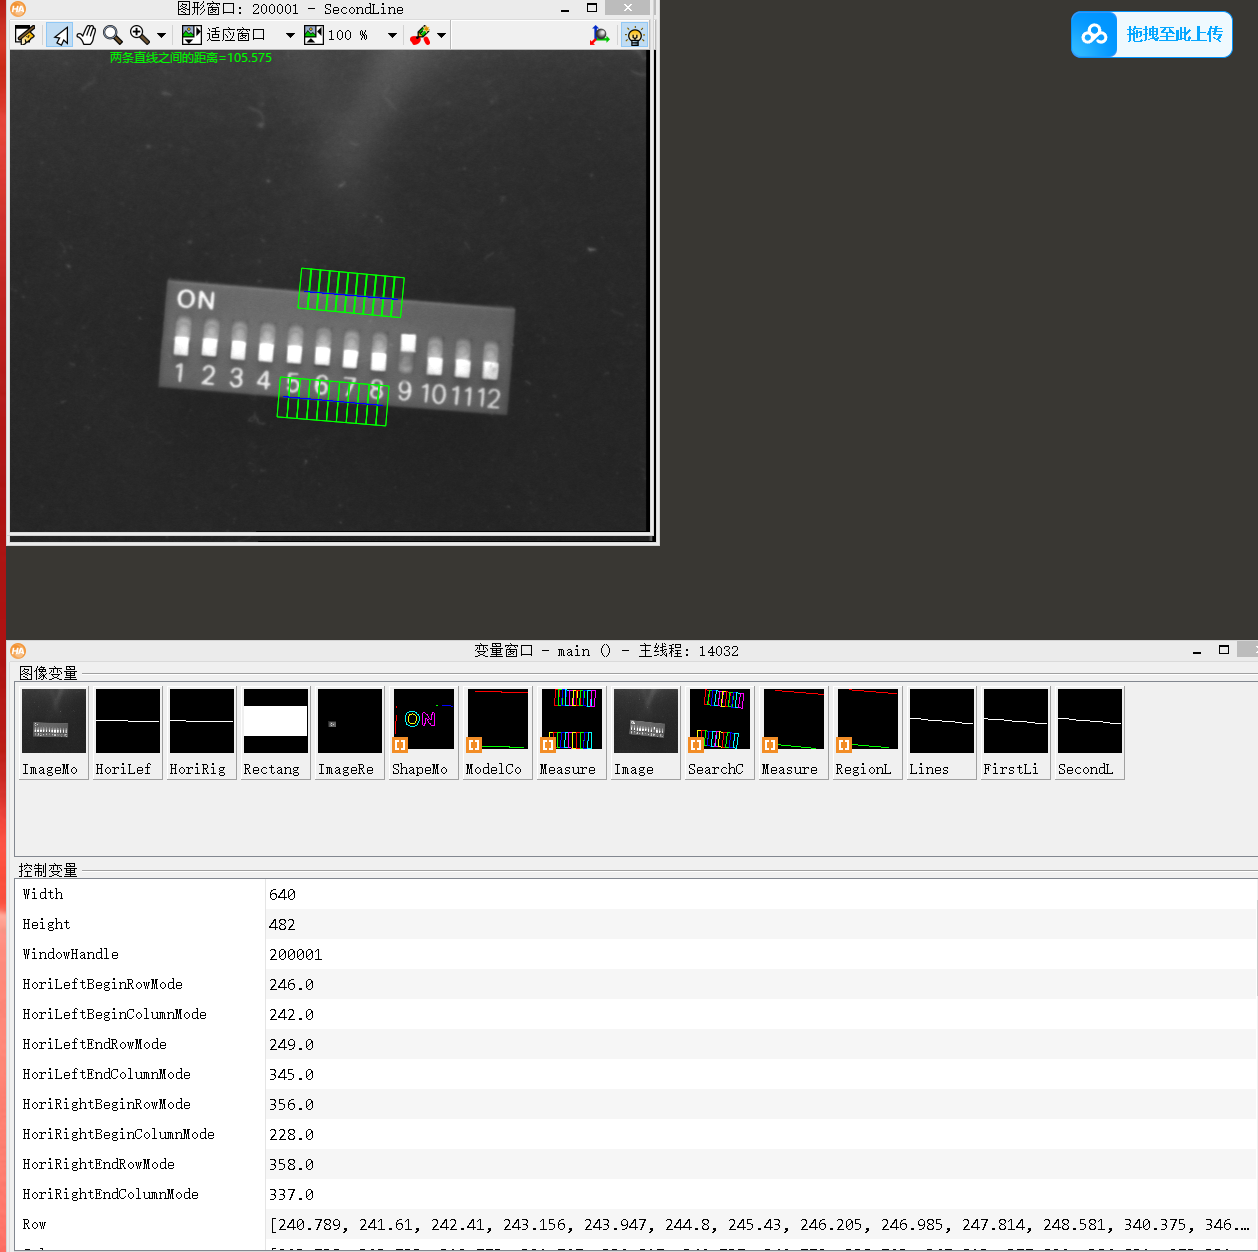Select the ImageMo thumbnail

coord(54,733)
